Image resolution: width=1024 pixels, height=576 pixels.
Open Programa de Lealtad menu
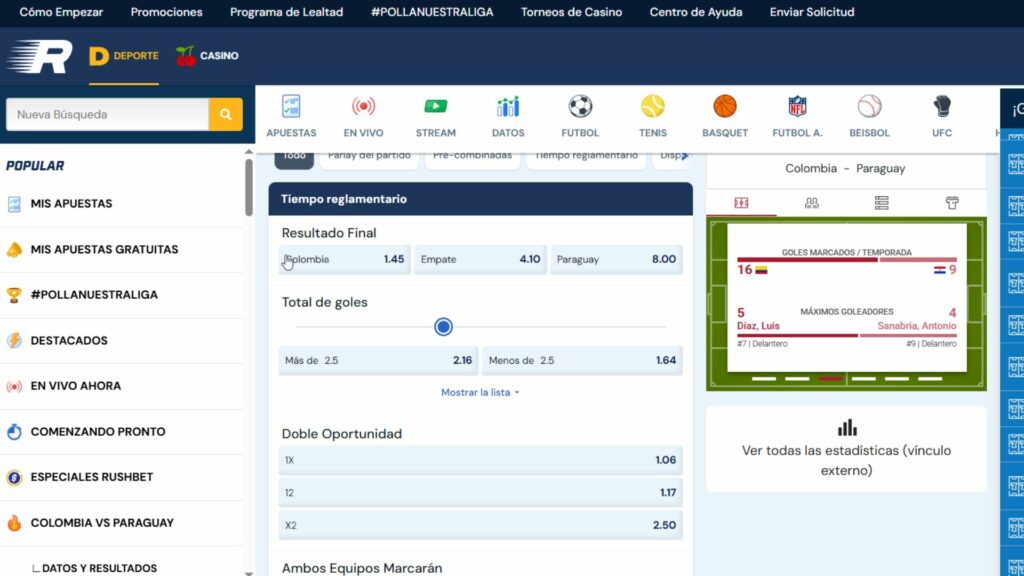[286, 12]
